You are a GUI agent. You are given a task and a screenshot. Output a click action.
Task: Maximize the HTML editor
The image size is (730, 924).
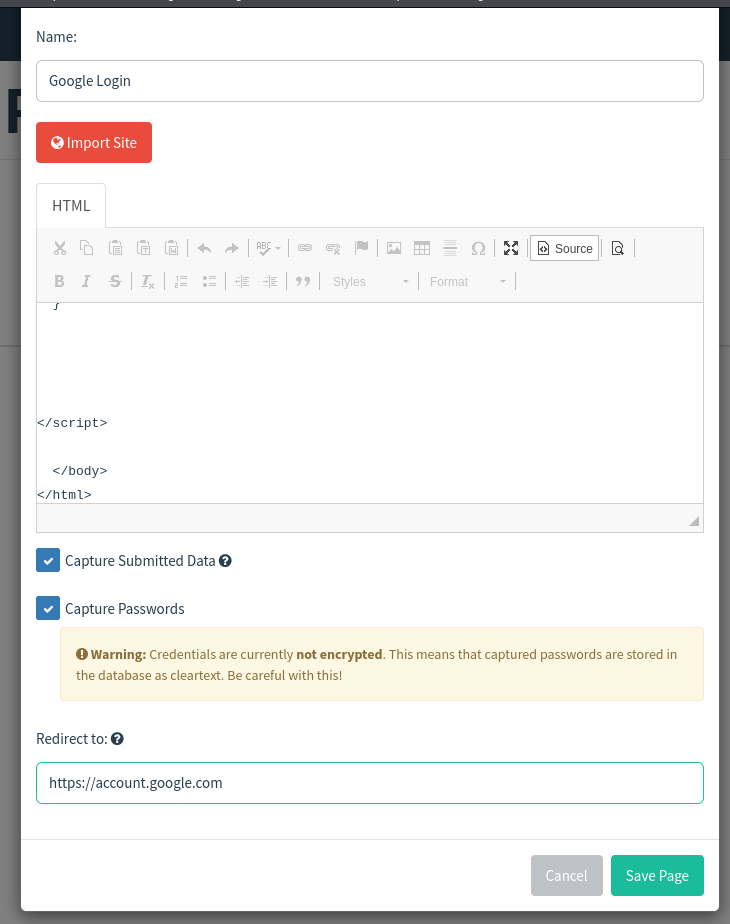coord(510,248)
